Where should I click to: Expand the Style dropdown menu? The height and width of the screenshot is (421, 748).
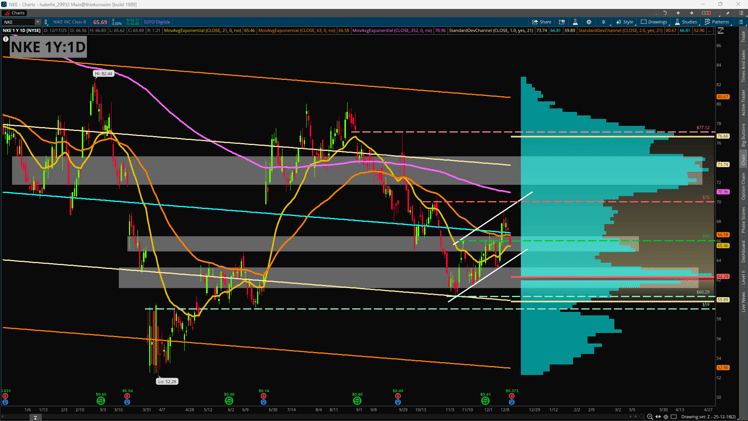point(624,22)
